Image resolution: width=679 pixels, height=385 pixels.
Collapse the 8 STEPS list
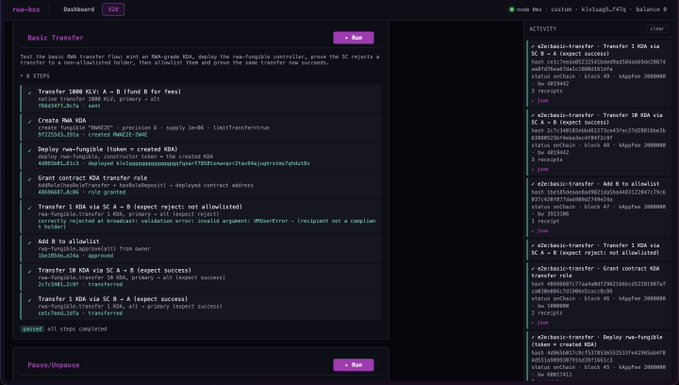(35, 76)
